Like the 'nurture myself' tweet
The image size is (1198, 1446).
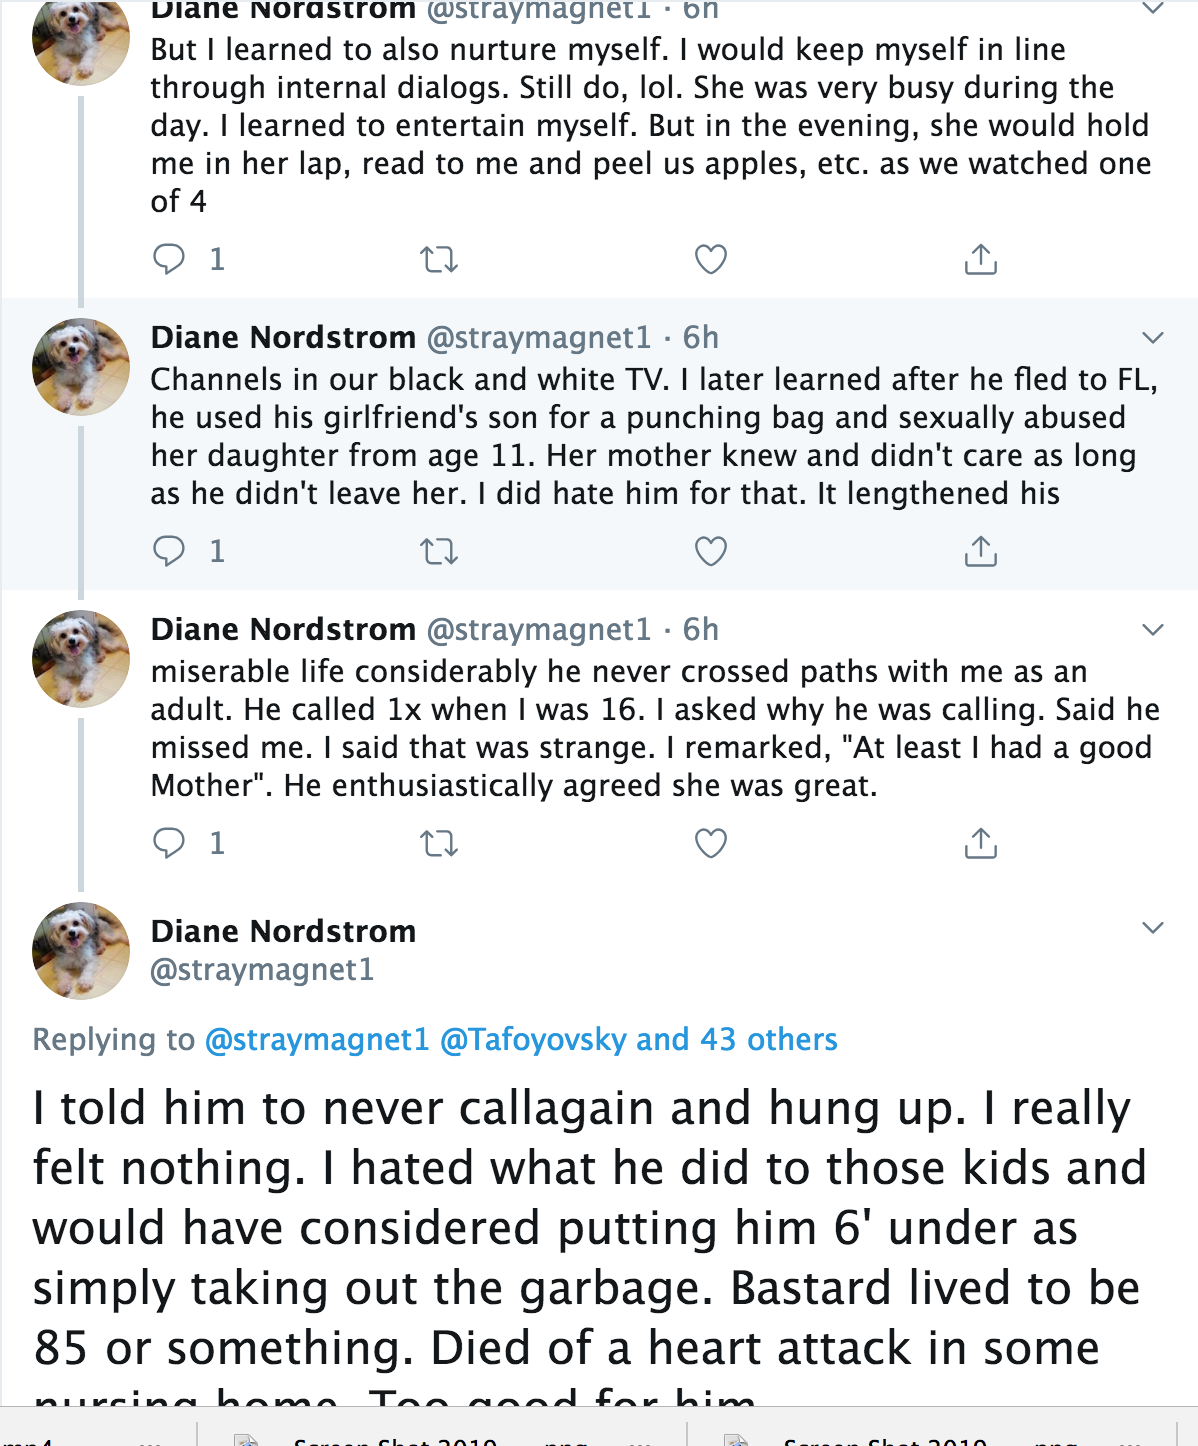[711, 259]
